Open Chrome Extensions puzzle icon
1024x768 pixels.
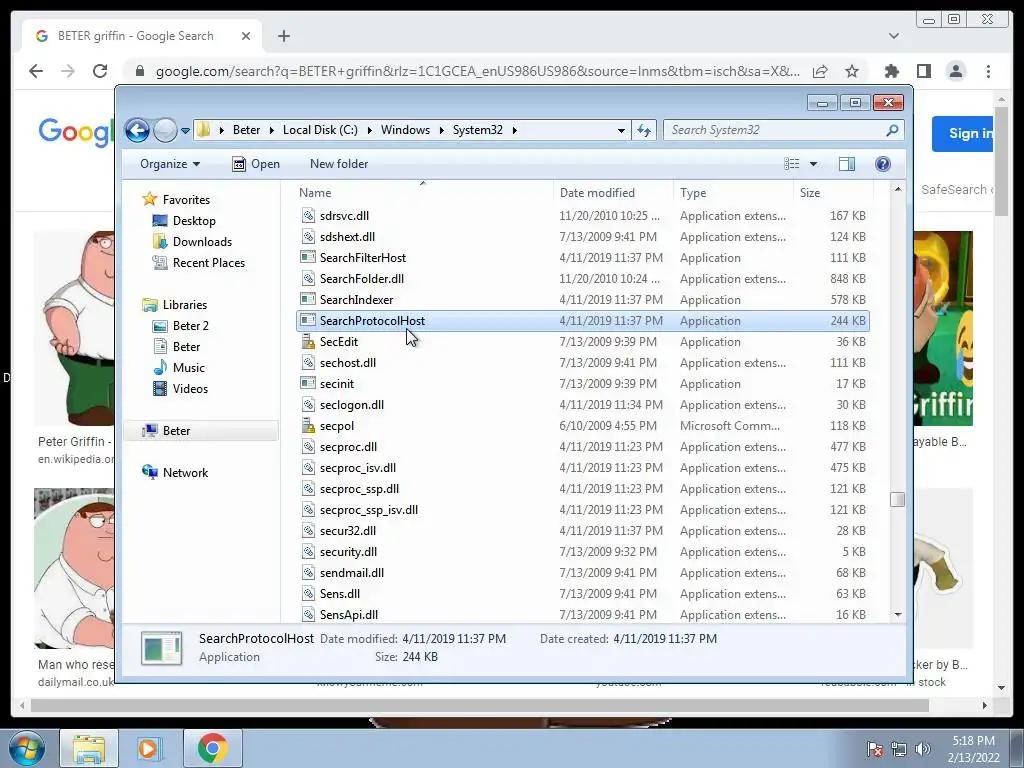(891, 71)
